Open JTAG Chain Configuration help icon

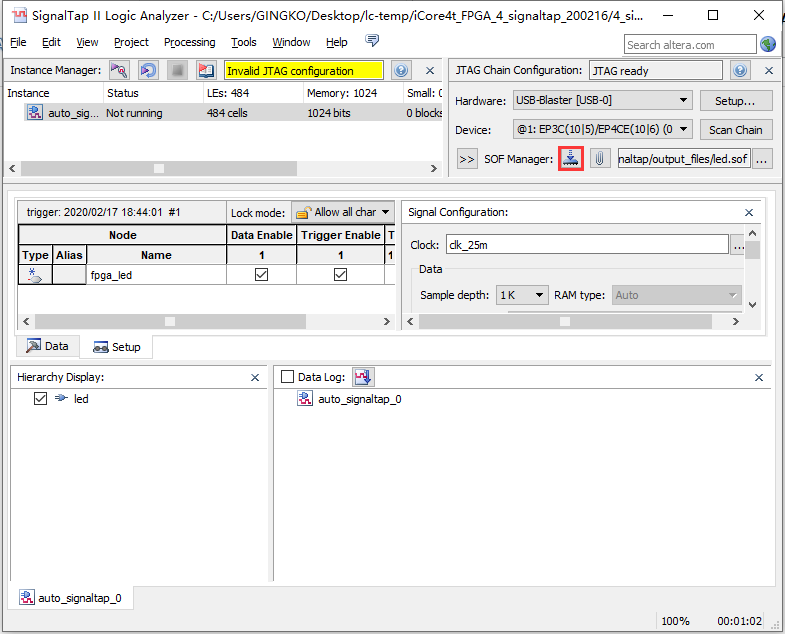coord(740,71)
